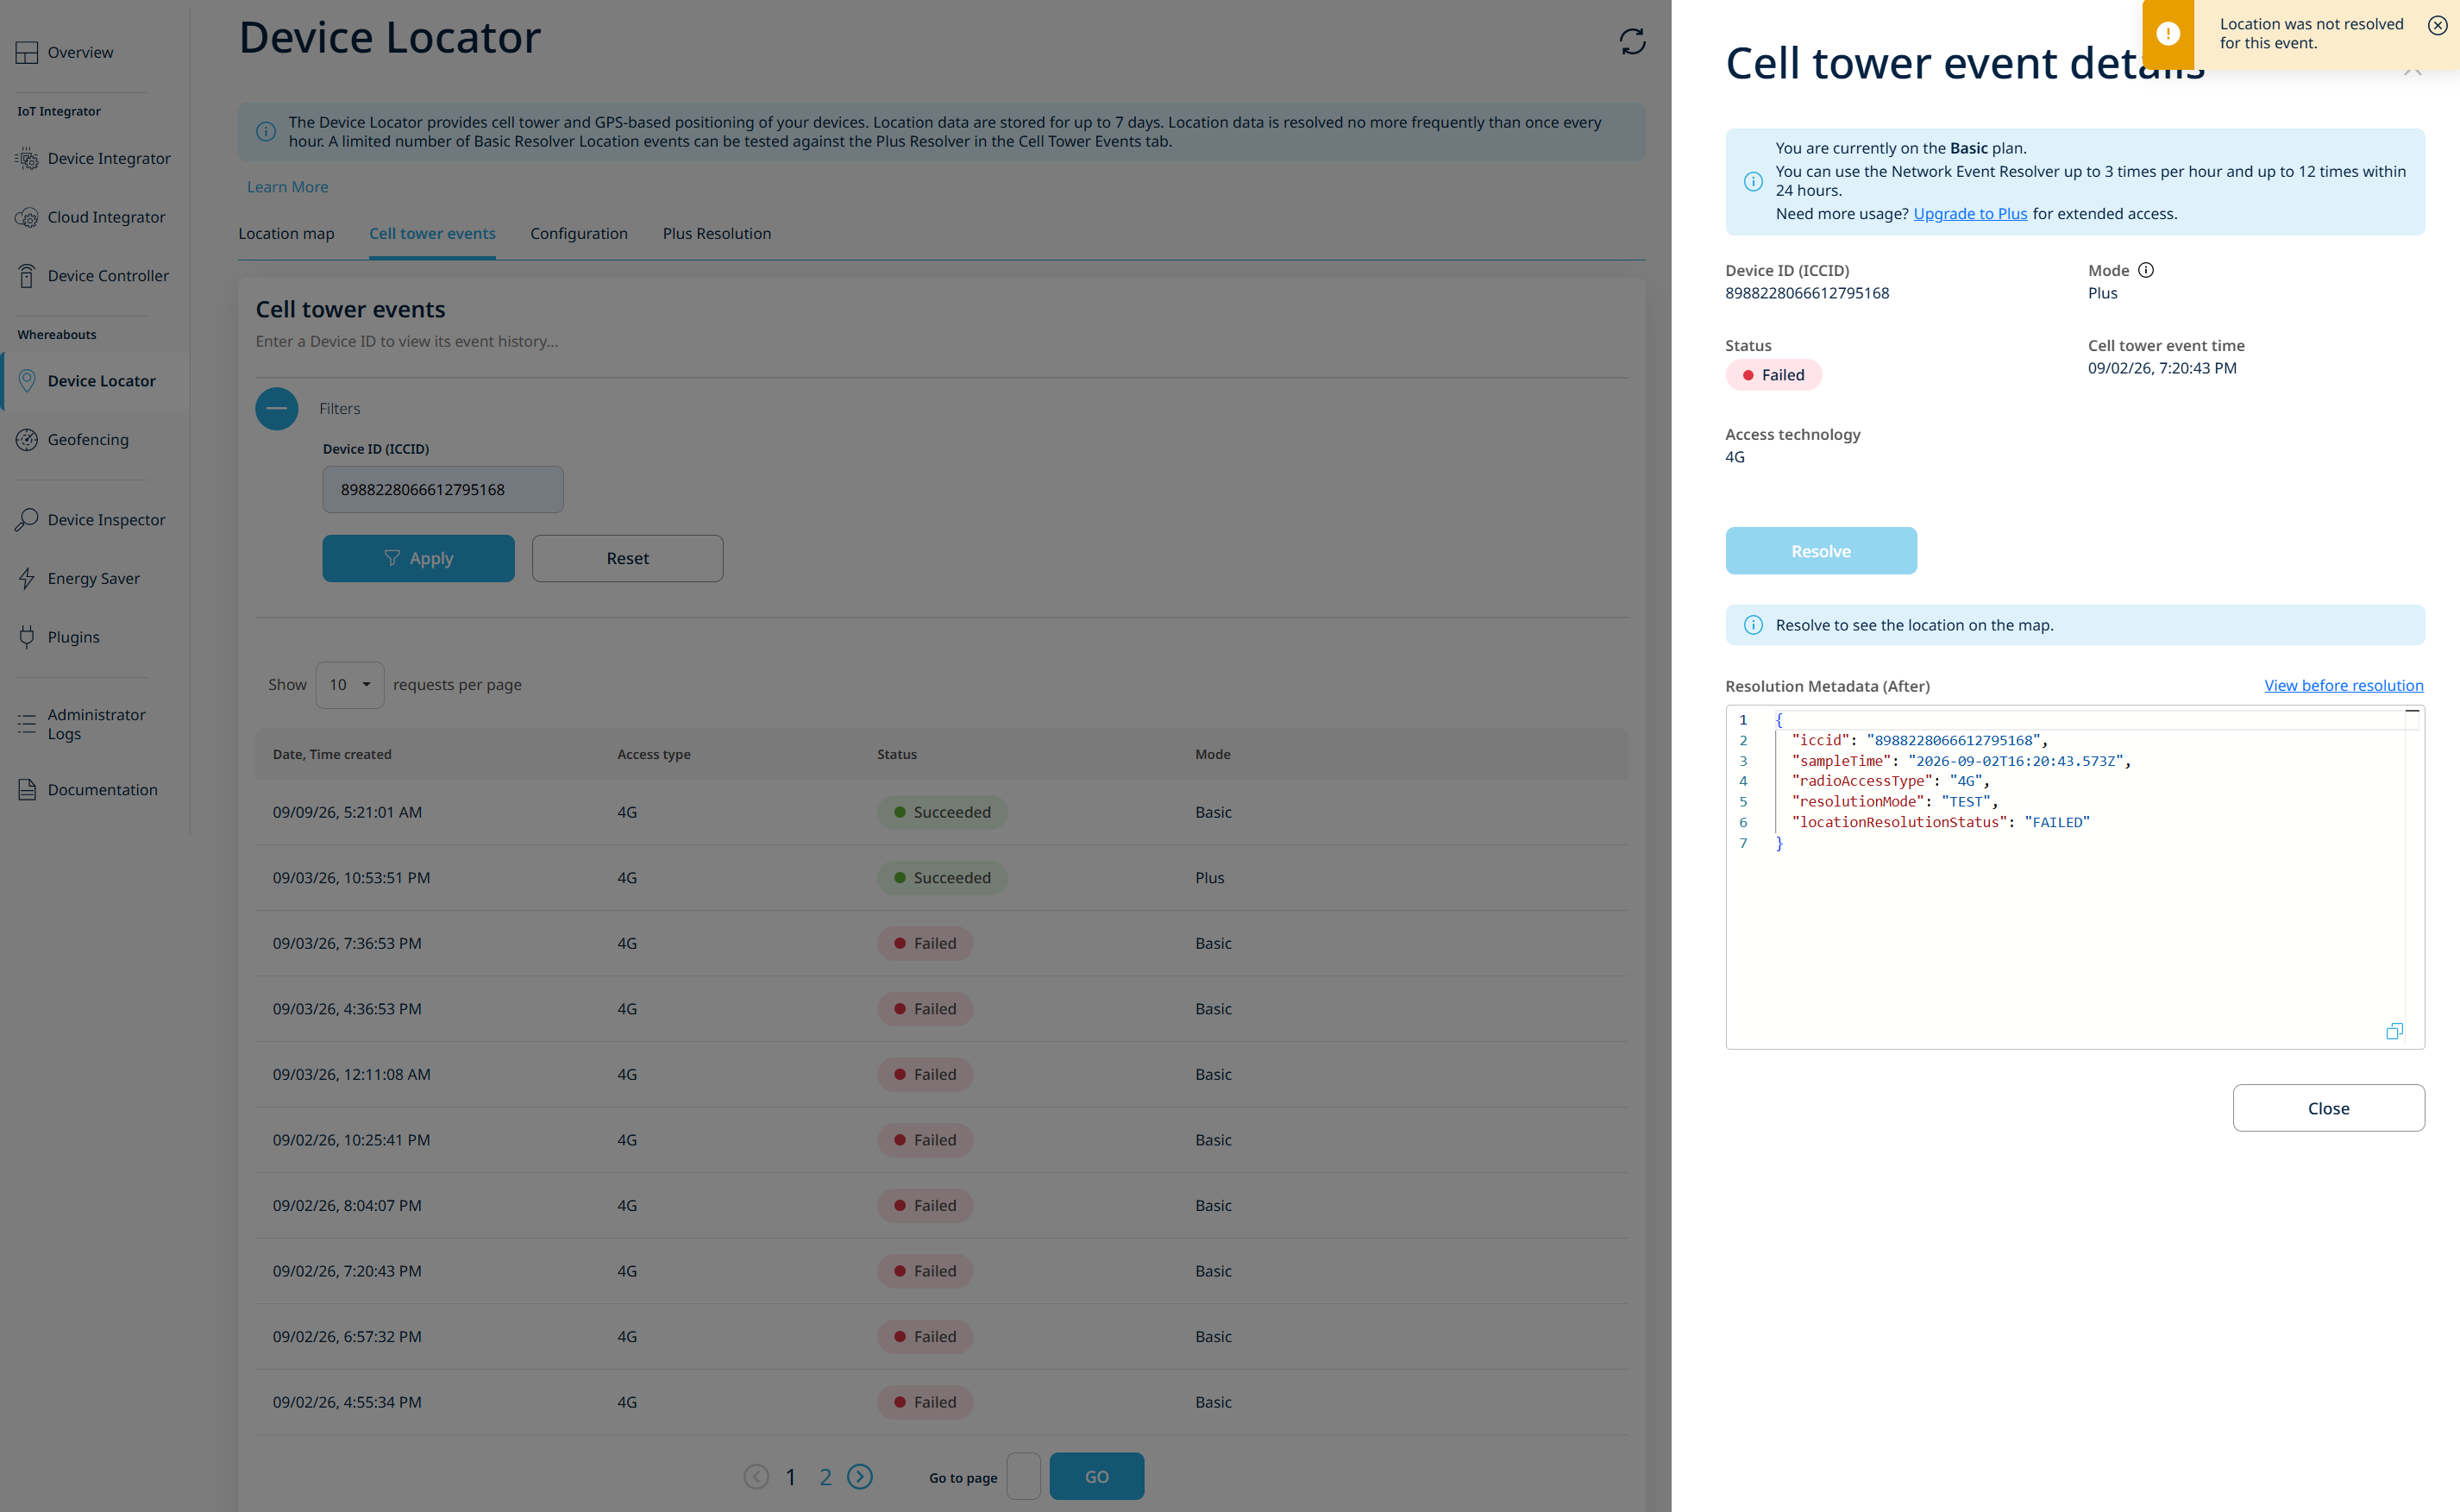Image resolution: width=2460 pixels, height=1512 pixels.
Task: Click the Plugins plug icon
Action: pos(27,637)
